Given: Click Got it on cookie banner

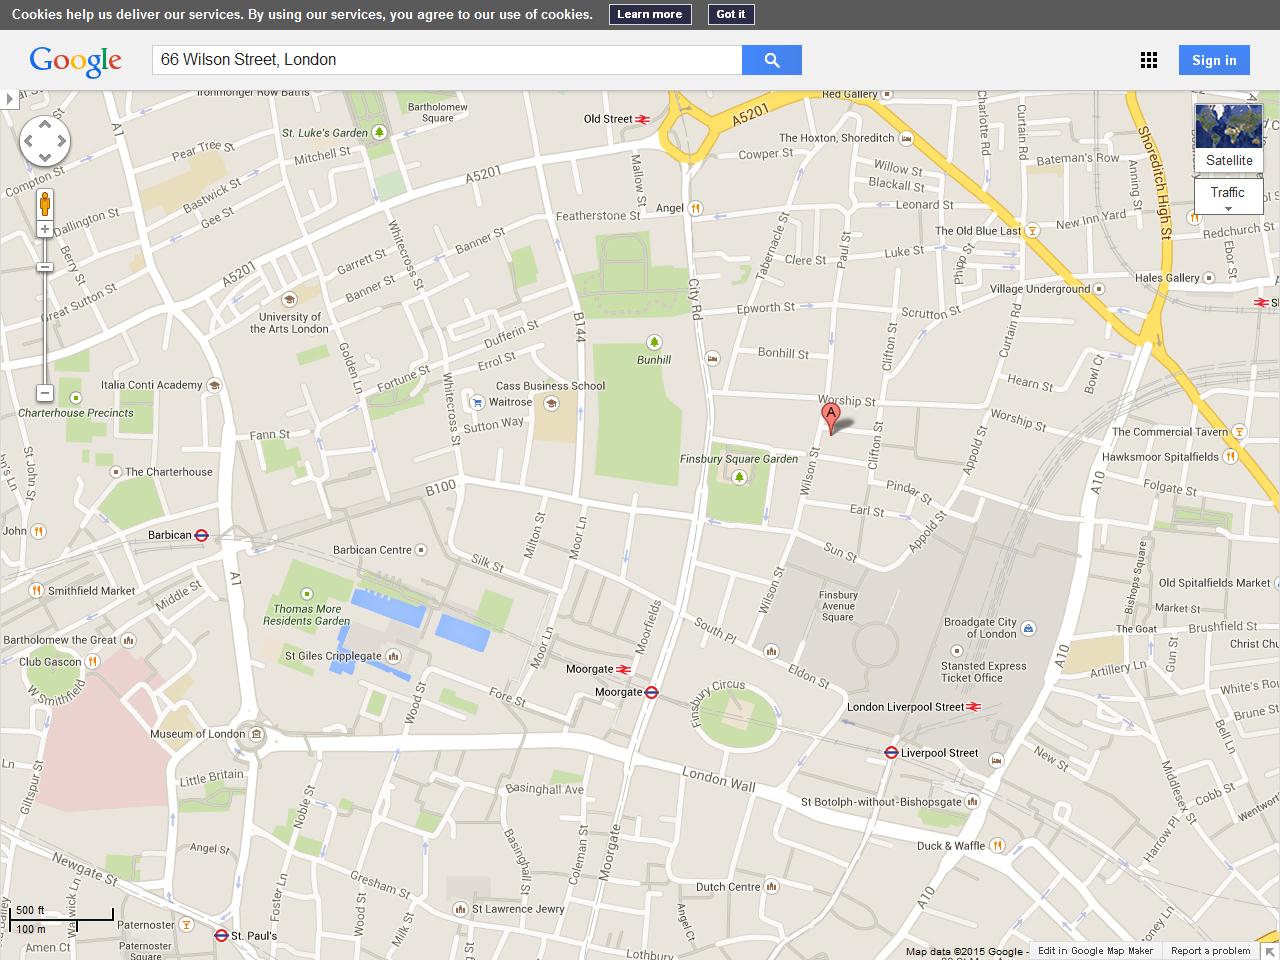Looking at the screenshot, I should click(x=731, y=14).
